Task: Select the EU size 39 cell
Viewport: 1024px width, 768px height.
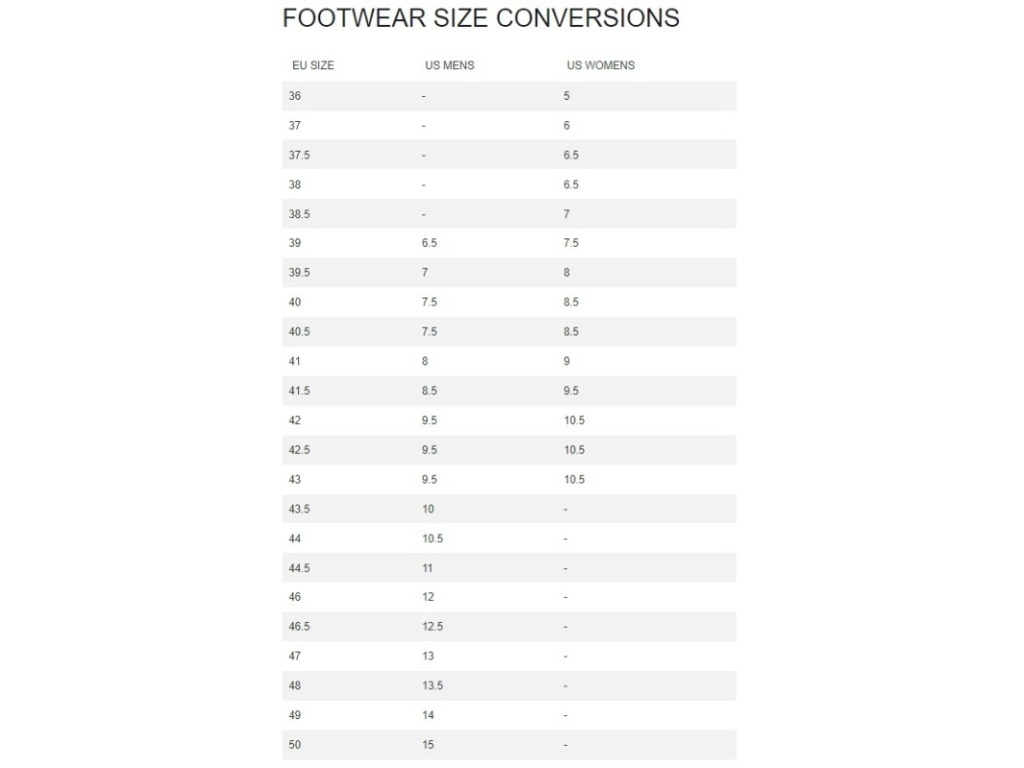Action: pos(295,243)
